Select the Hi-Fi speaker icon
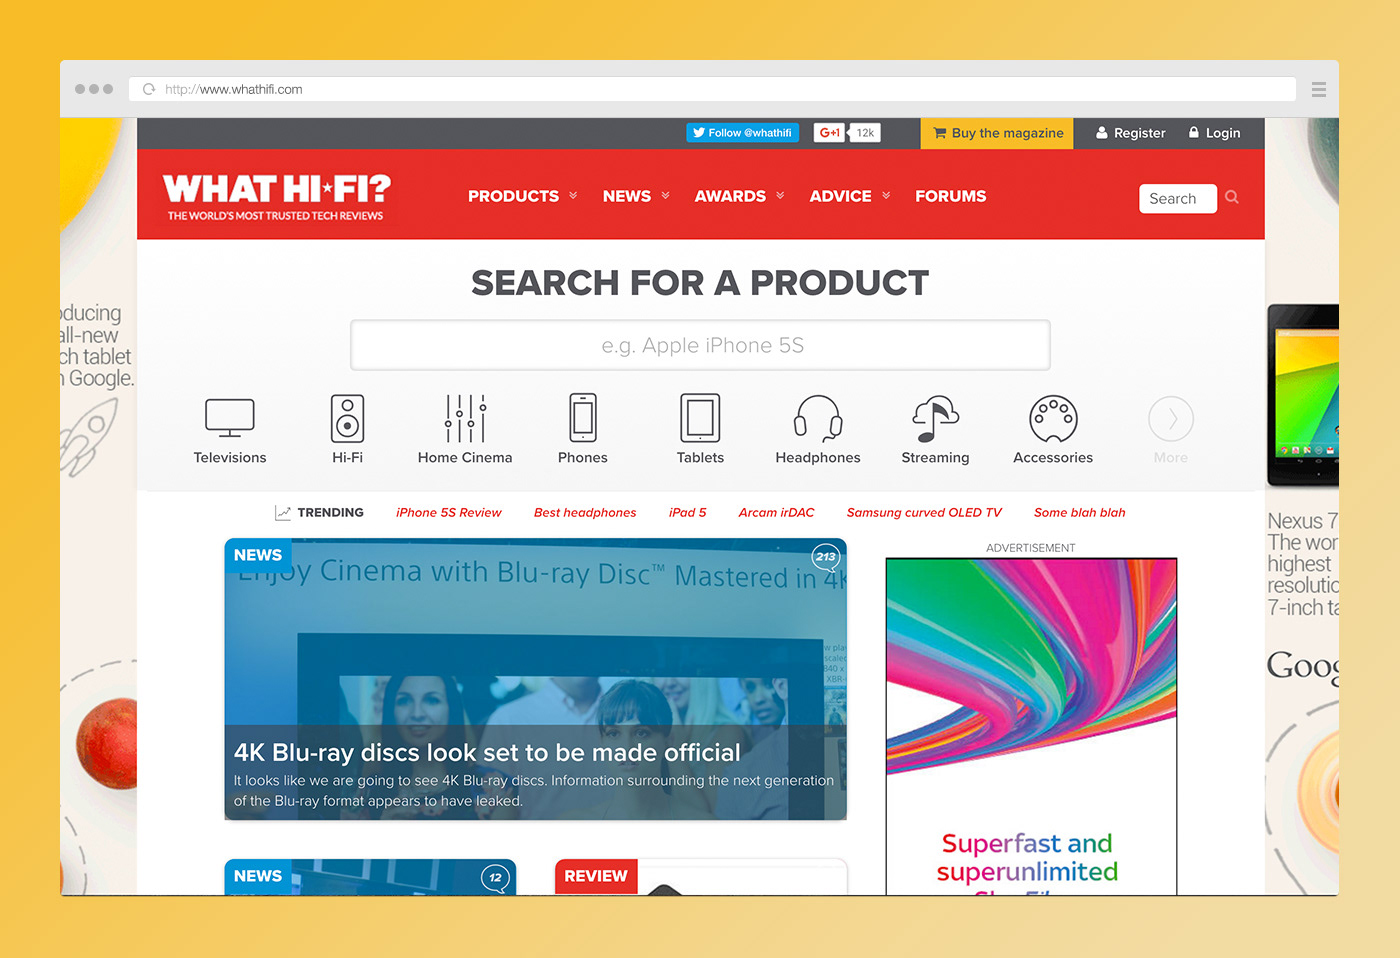The image size is (1400, 958). click(347, 418)
